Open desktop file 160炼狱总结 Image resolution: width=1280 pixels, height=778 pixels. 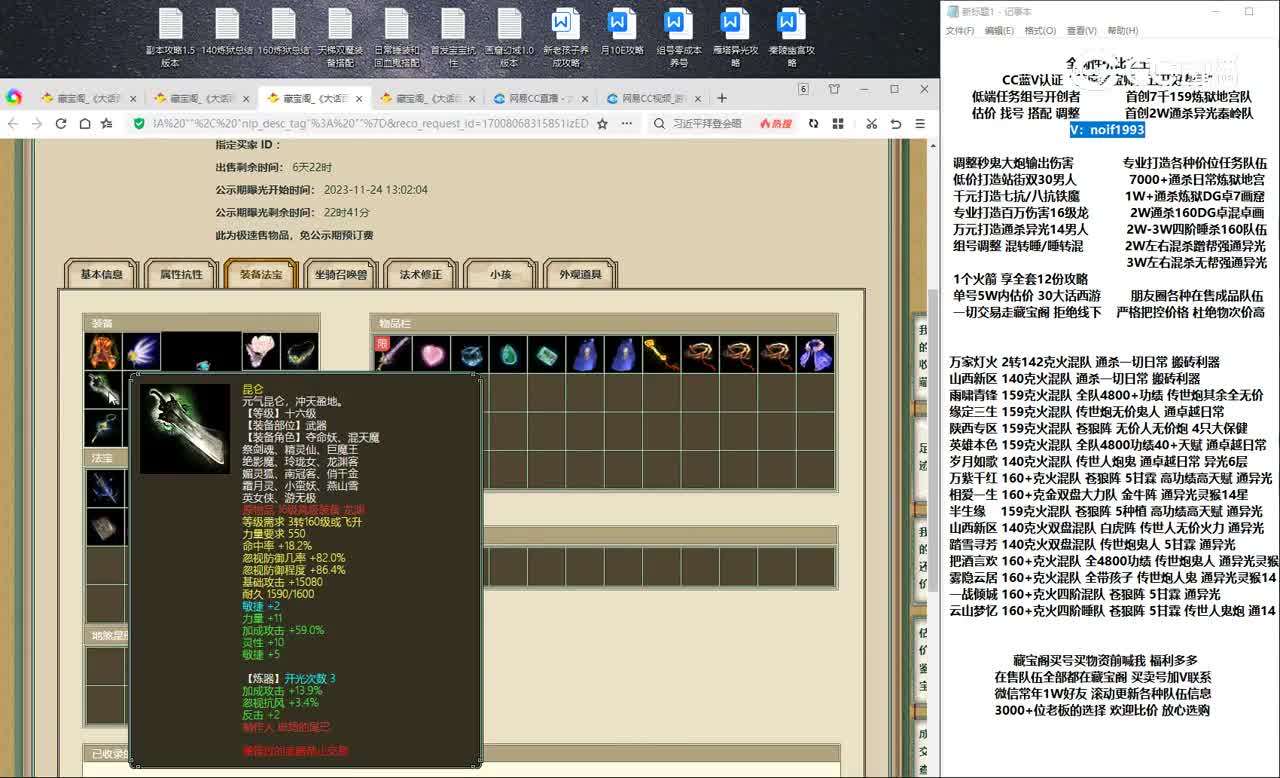coord(284,33)
